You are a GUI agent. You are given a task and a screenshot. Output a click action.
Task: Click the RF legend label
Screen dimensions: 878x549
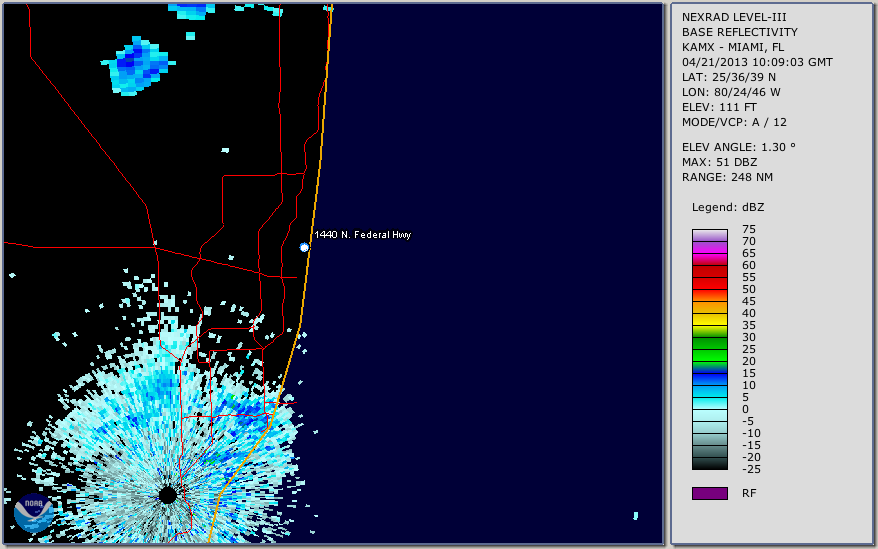point(749,493)
